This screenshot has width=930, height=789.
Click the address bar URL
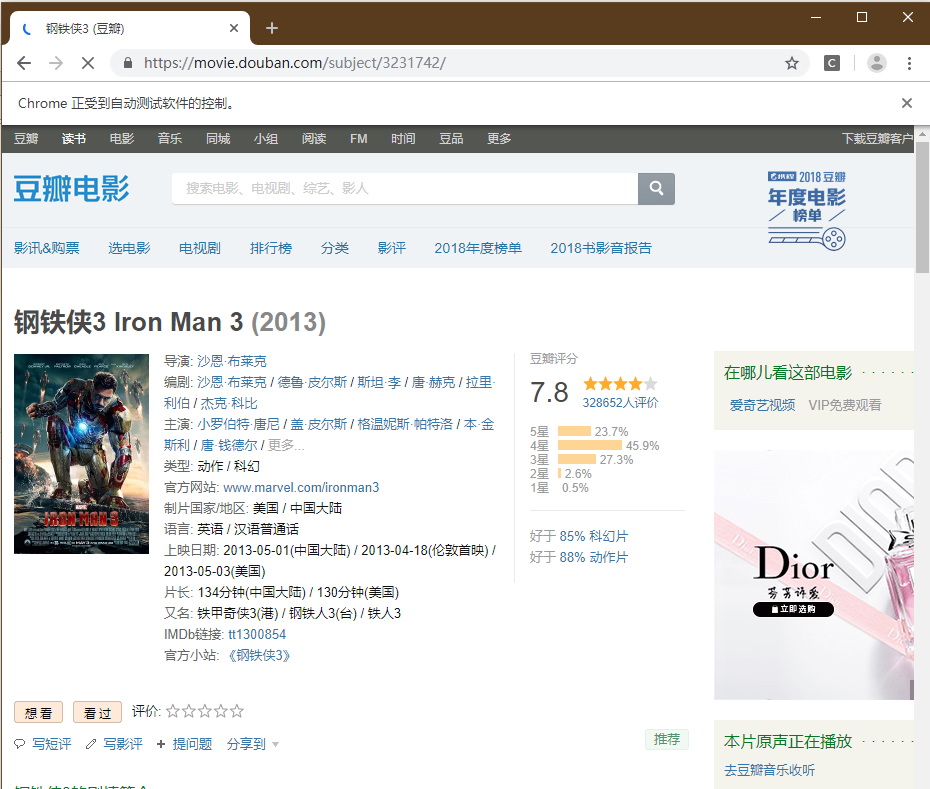click(295, 63)
